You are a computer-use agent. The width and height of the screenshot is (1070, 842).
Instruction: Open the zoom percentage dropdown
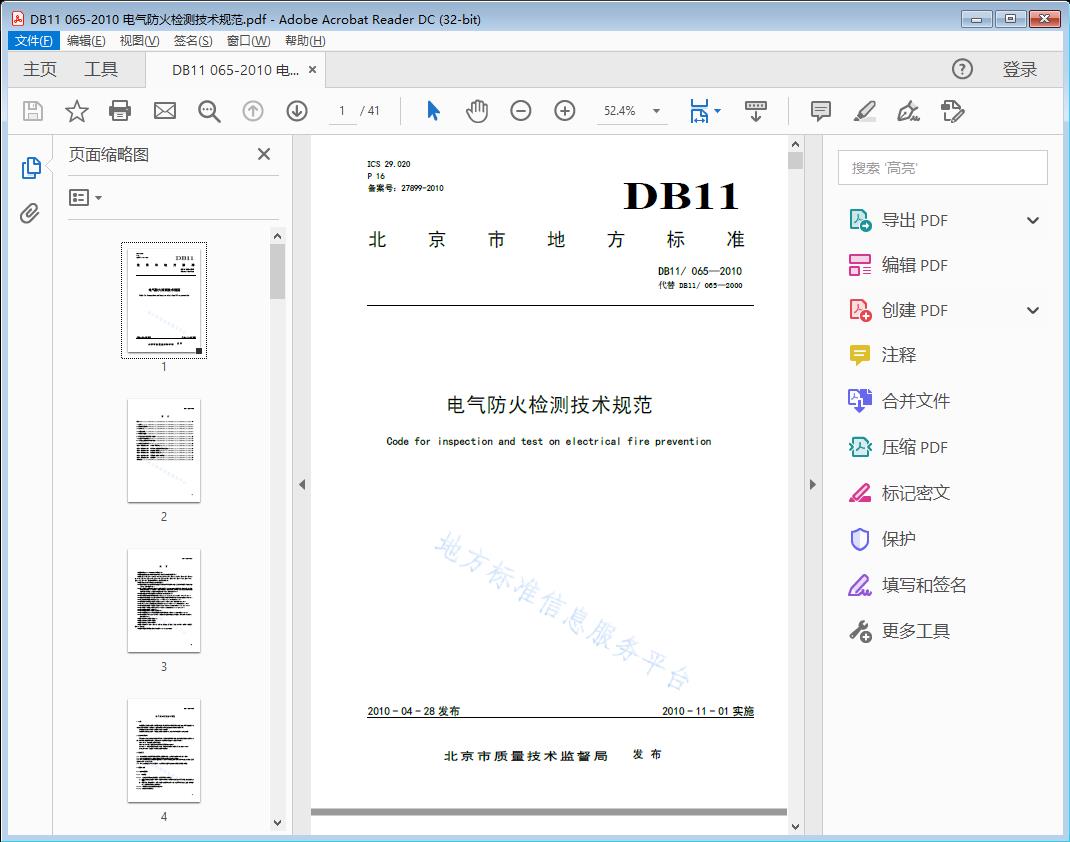(x=655, y=111)
